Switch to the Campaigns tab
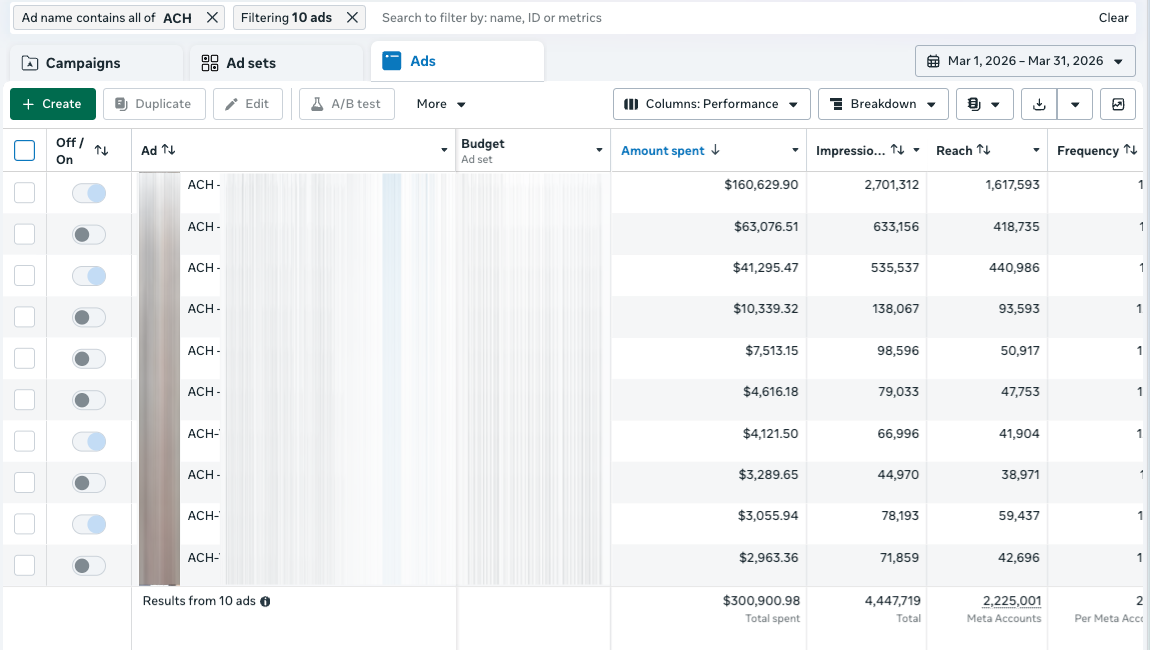This screenshot has height=650, width=1150. [96, 63]
